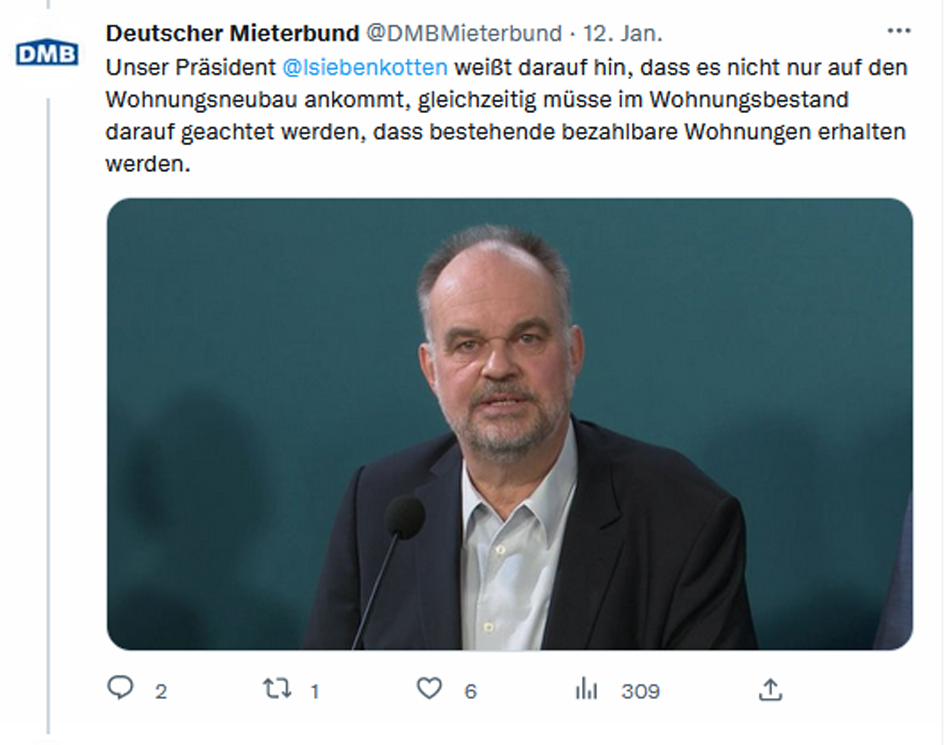Click the like count number 6

coord(470,691)
